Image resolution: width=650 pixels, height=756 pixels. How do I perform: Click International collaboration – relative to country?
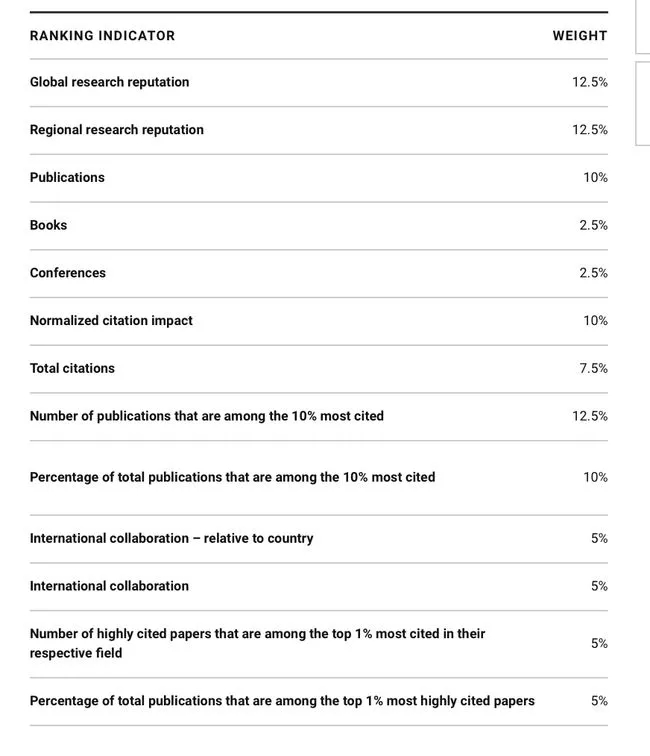[x=172, y=538]
